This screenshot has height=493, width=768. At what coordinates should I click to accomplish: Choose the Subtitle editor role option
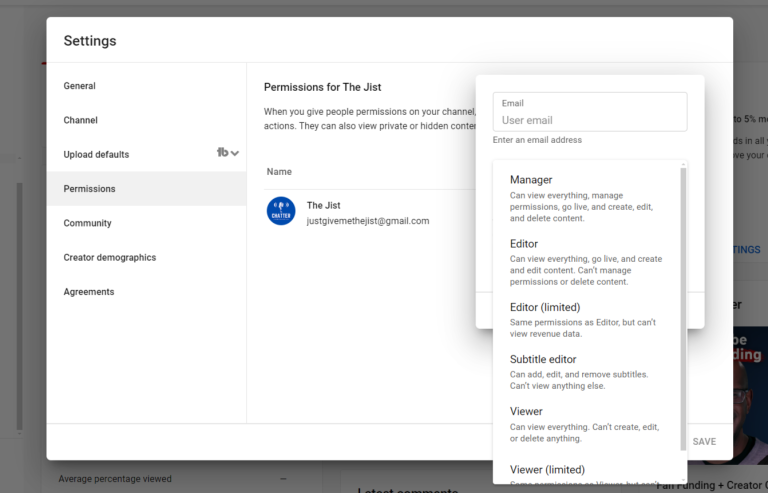pyautogui.click(x=586, y=372)
